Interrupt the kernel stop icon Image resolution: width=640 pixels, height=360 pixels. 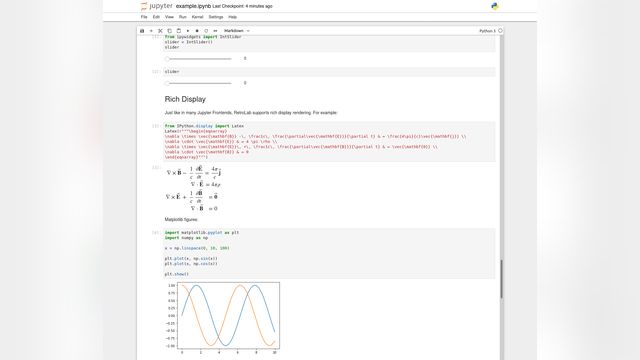click(x=197, y=31)
